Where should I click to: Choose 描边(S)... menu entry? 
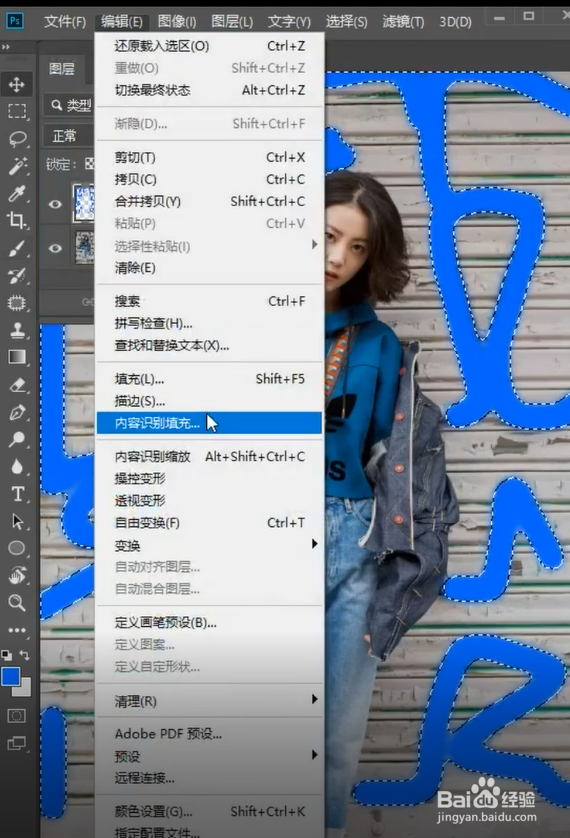[x=209, y=401]
